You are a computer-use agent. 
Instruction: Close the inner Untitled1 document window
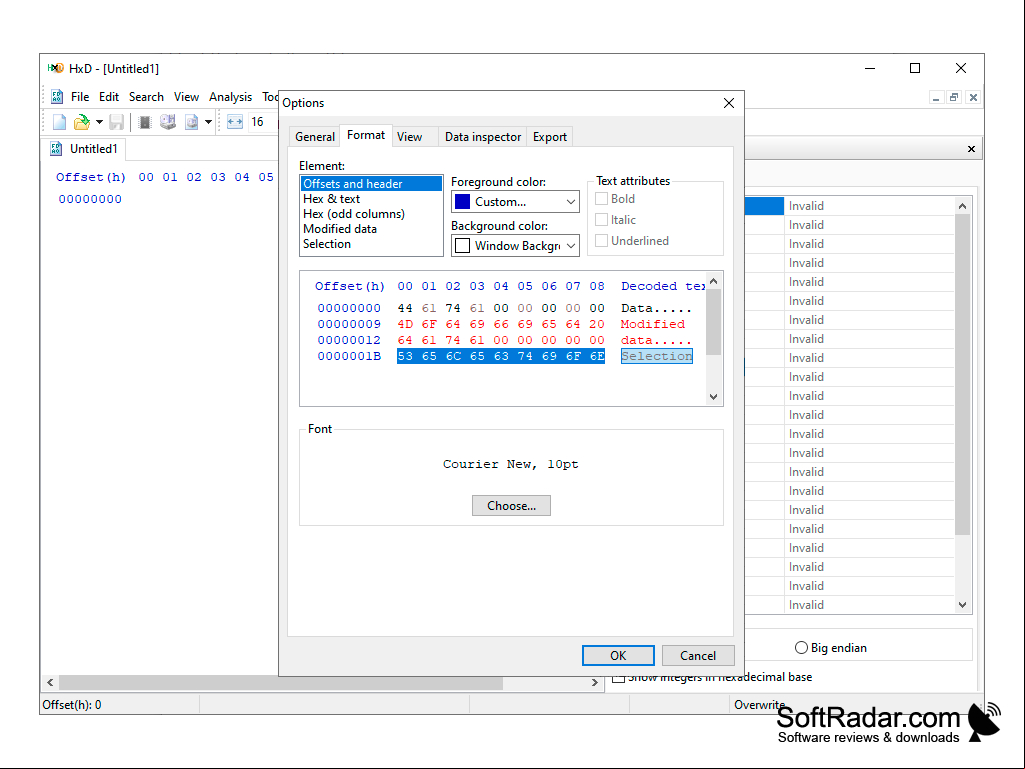click(x=973, y=97)
